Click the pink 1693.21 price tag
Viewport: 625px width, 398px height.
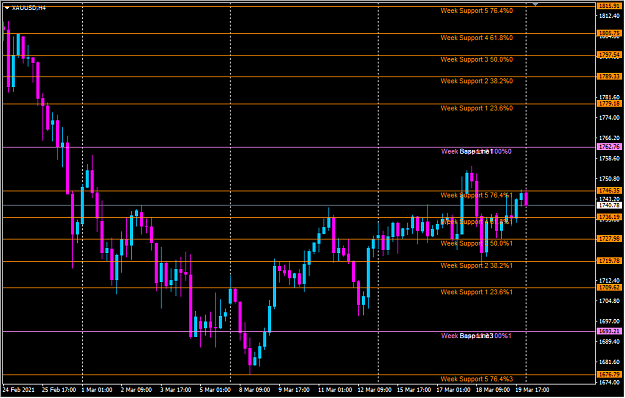(x=609, y=331)
